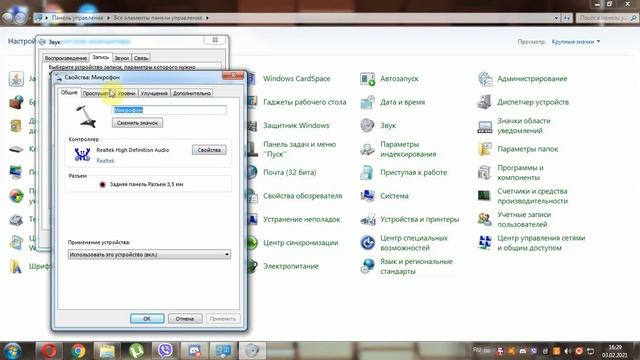
Task: Open Защитник Windows link
Action: tap(296, 125)
